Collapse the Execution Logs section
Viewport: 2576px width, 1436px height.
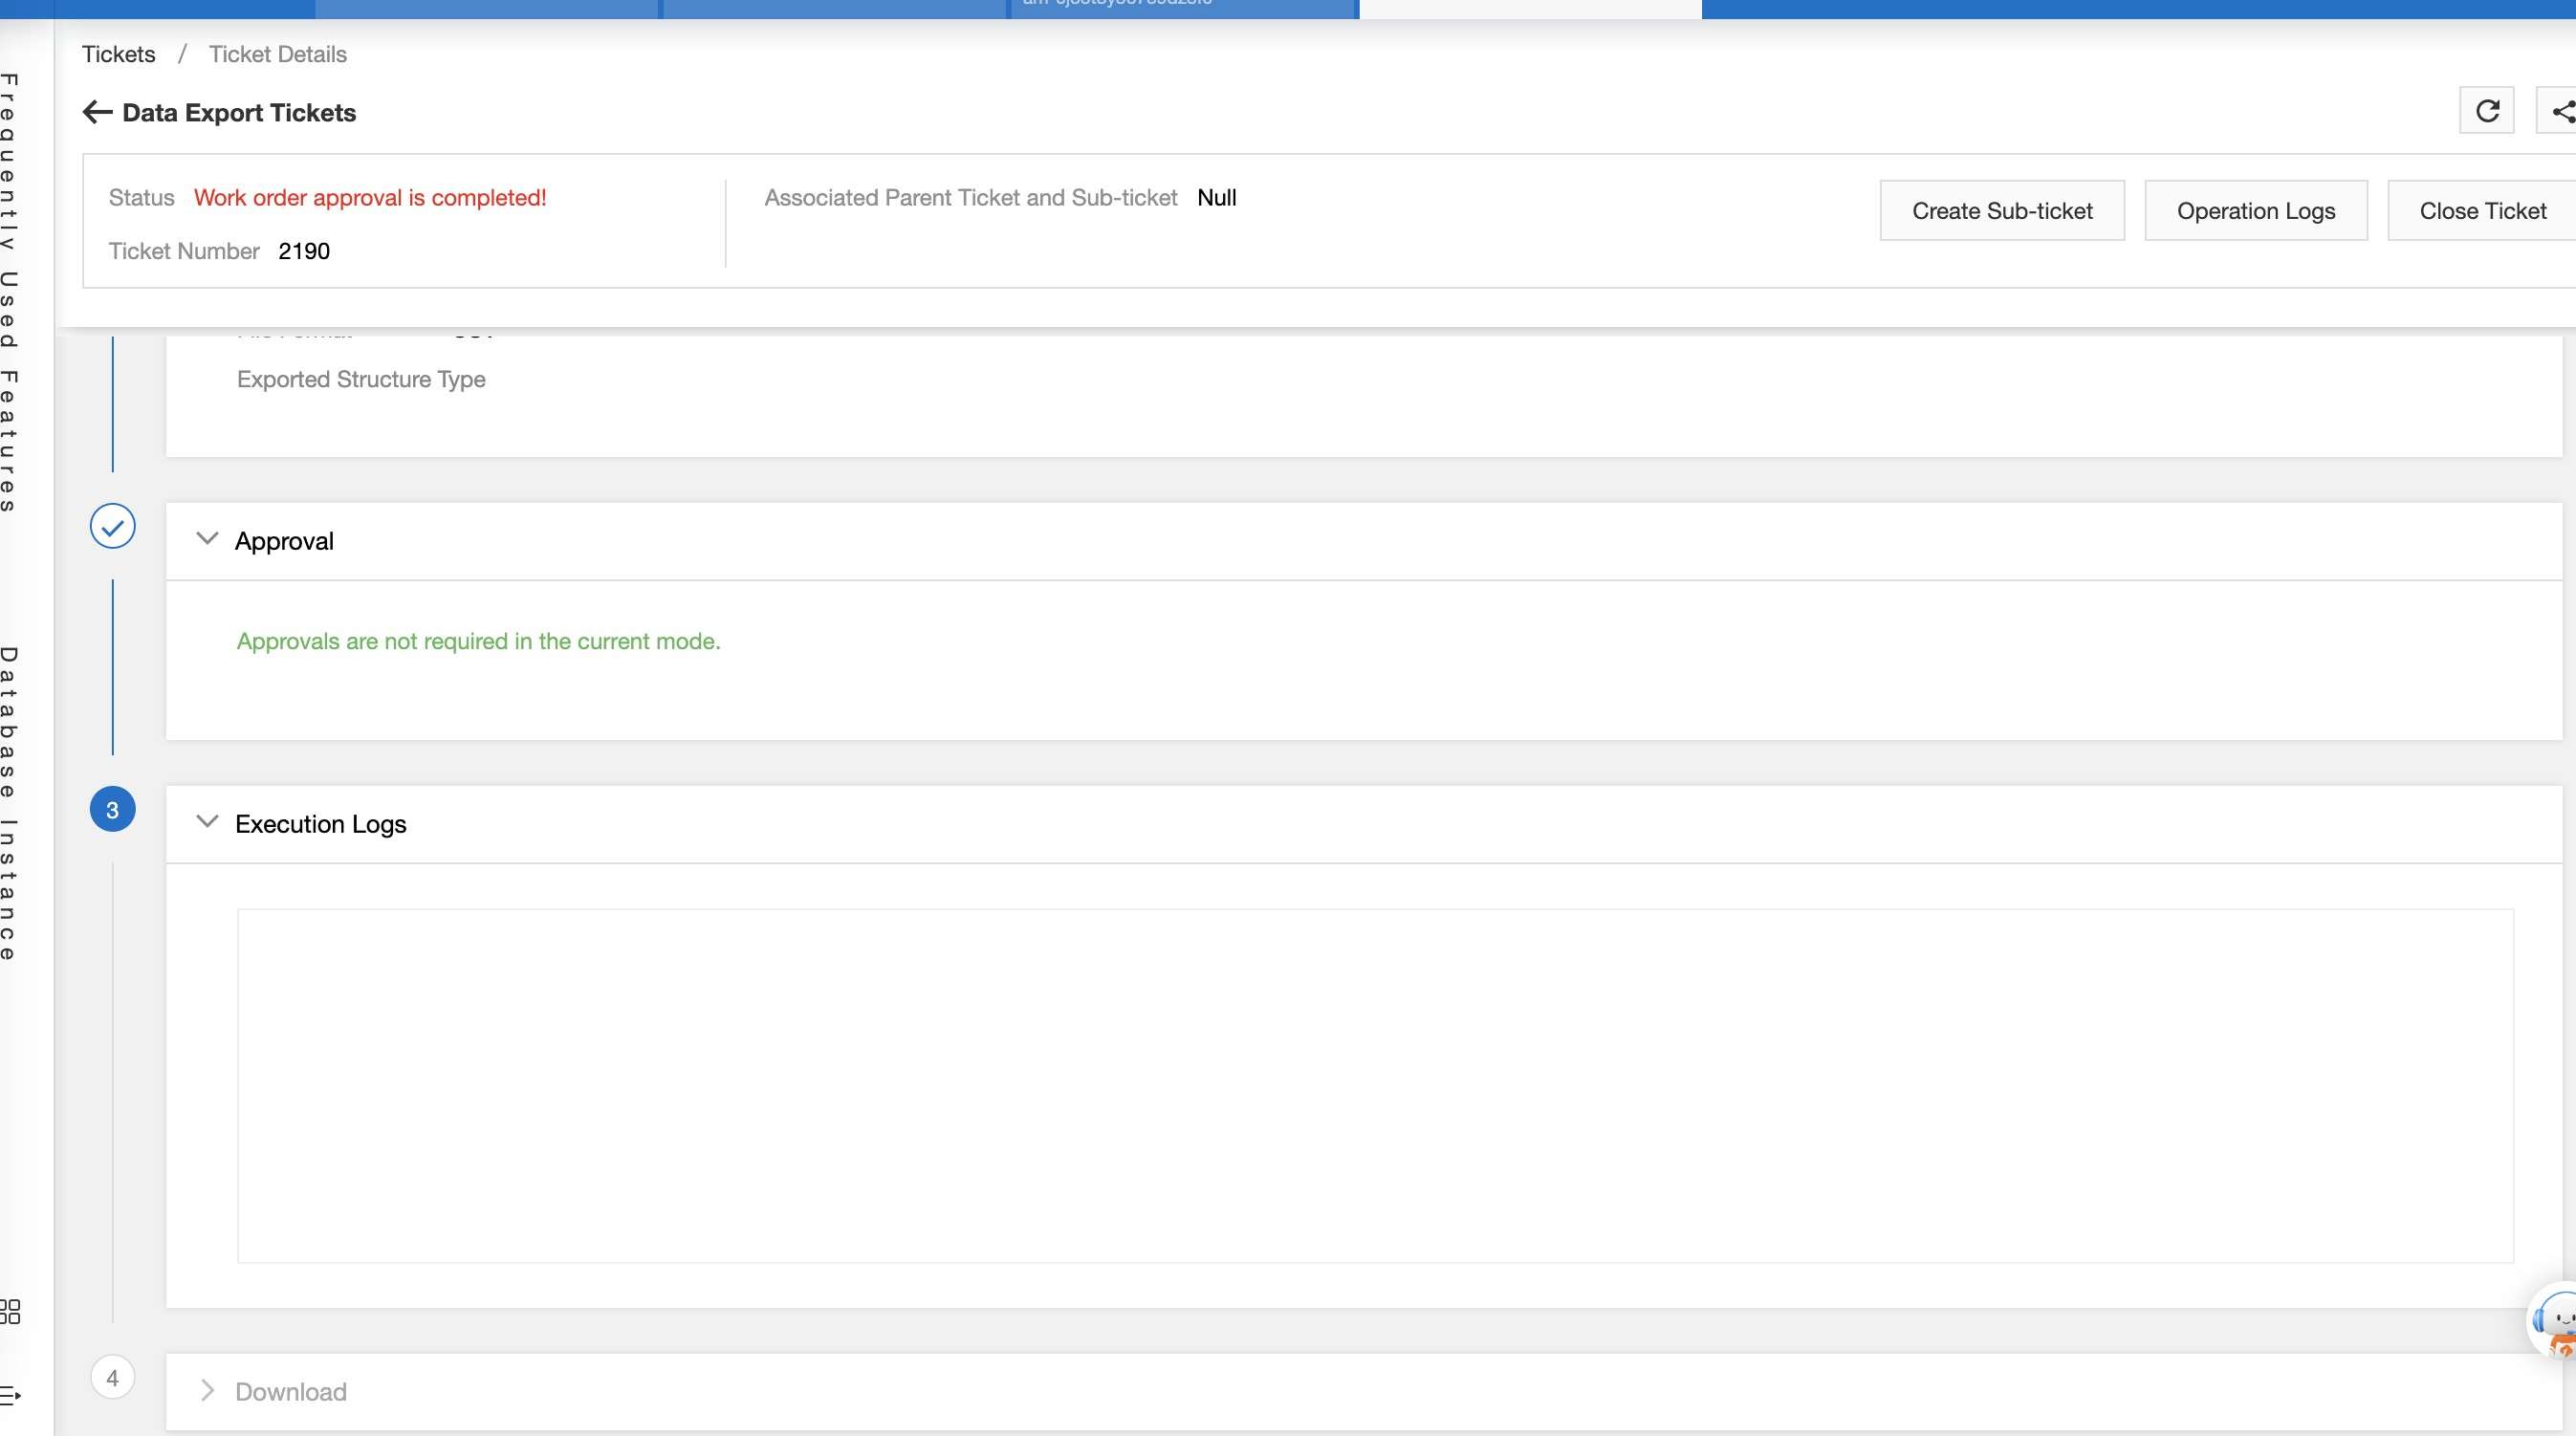tap(207, 822)
